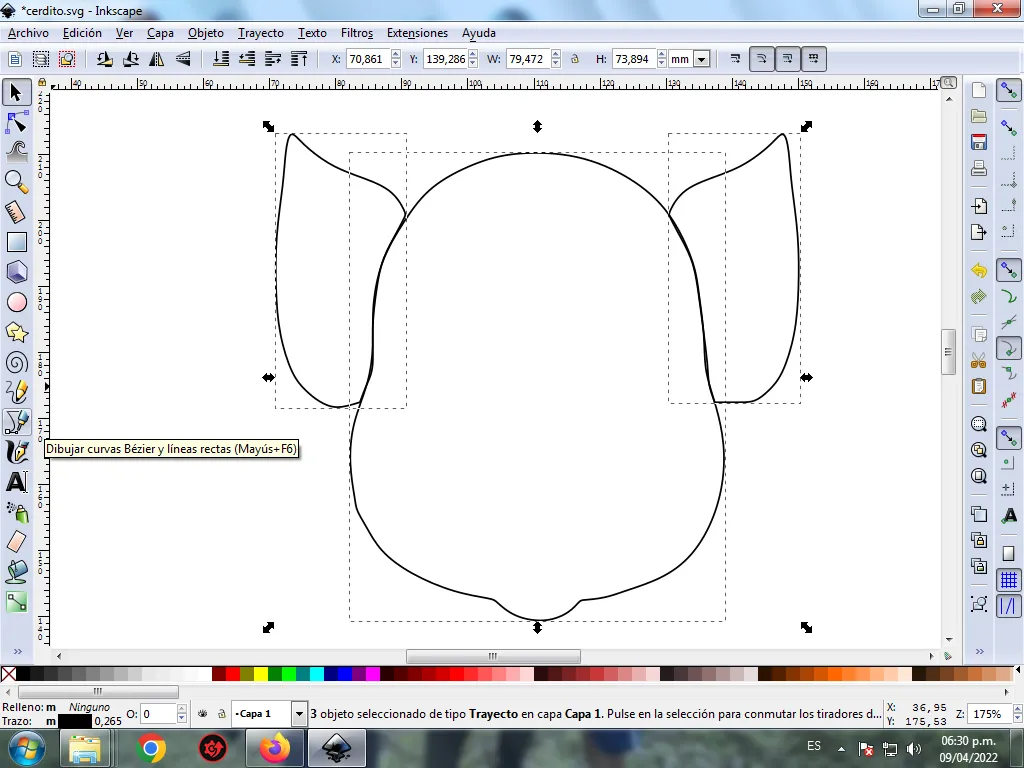
Task: Select the Gradient tool
Action: (x=16, y=602)
